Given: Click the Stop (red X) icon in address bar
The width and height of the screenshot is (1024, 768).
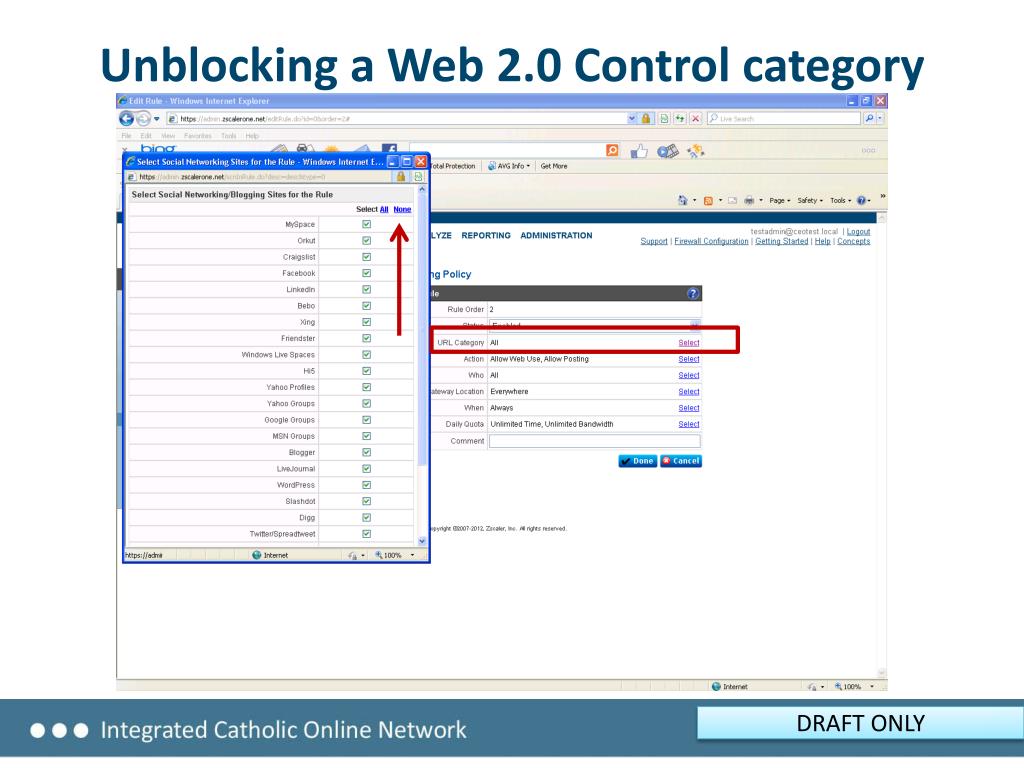Looking at the screenshot, I should click(696, 118).
